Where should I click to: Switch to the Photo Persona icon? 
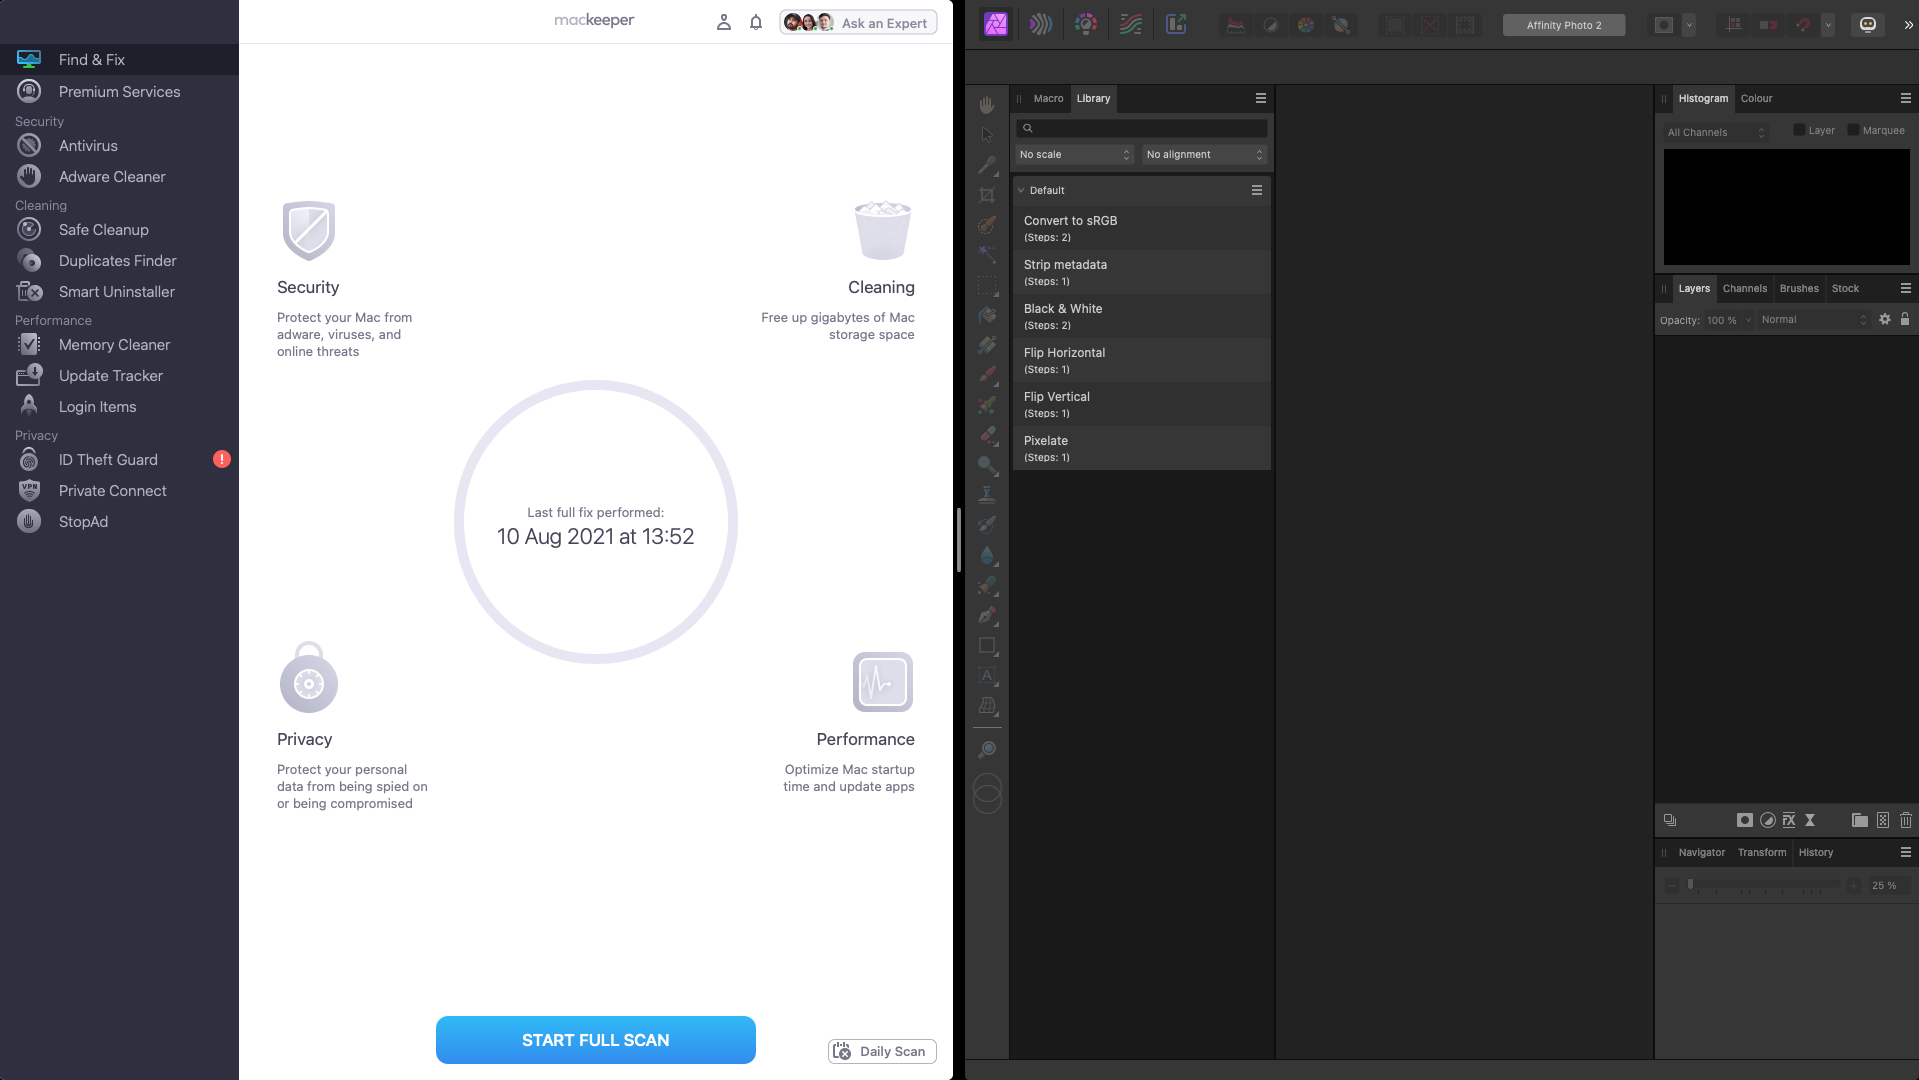996,24
